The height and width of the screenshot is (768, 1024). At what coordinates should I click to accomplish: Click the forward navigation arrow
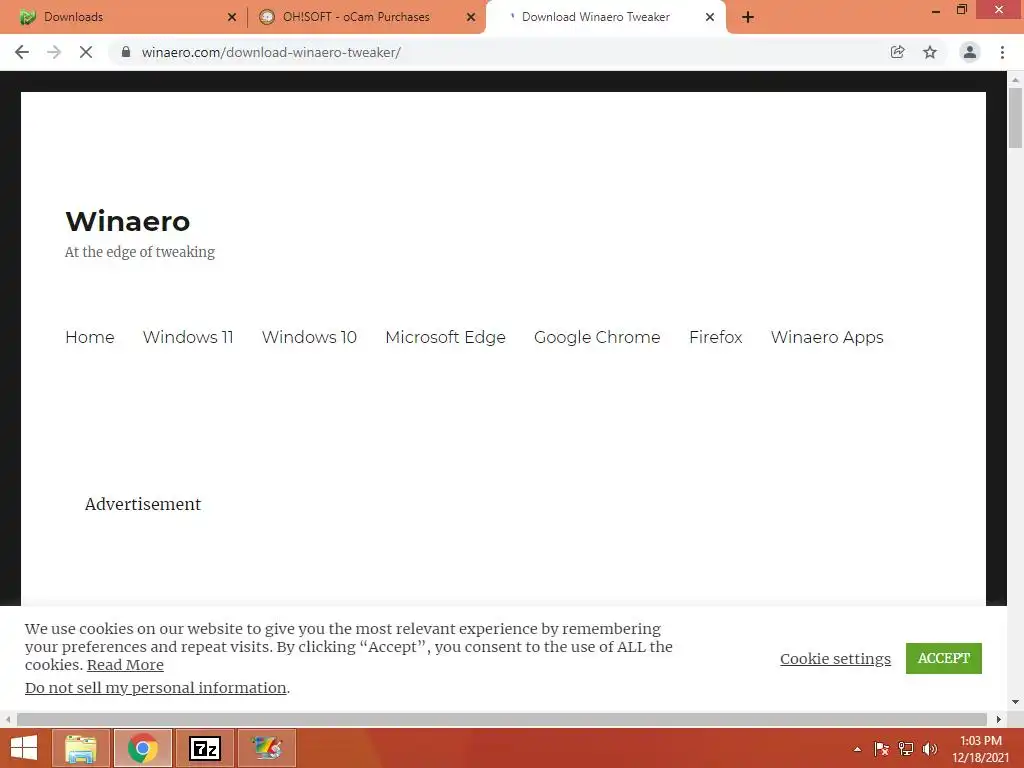click(54, 52)
